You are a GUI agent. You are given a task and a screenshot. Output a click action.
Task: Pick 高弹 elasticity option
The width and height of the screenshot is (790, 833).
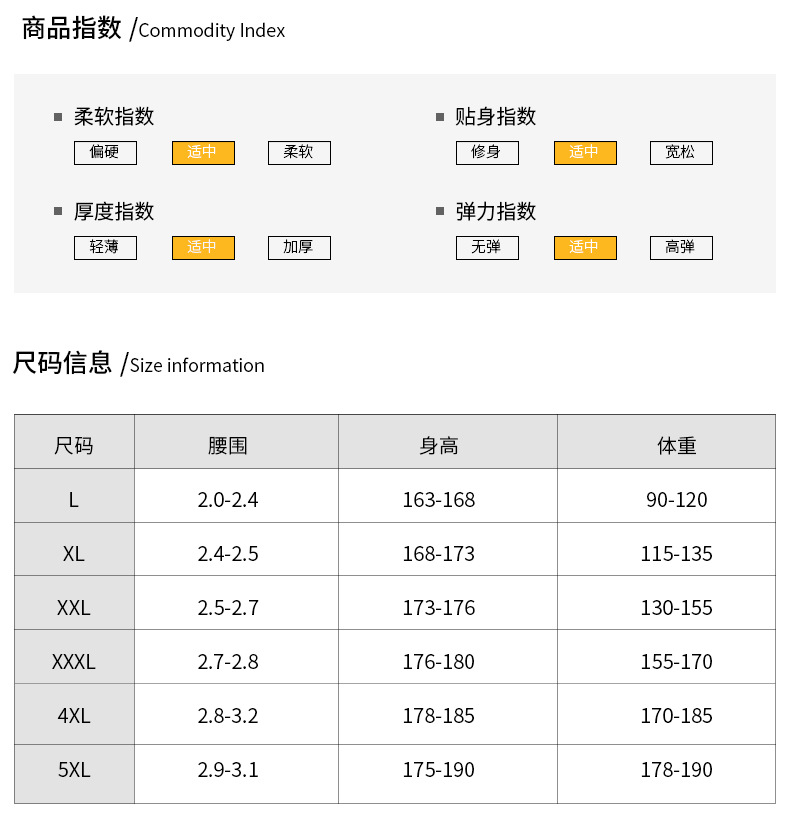681,248
